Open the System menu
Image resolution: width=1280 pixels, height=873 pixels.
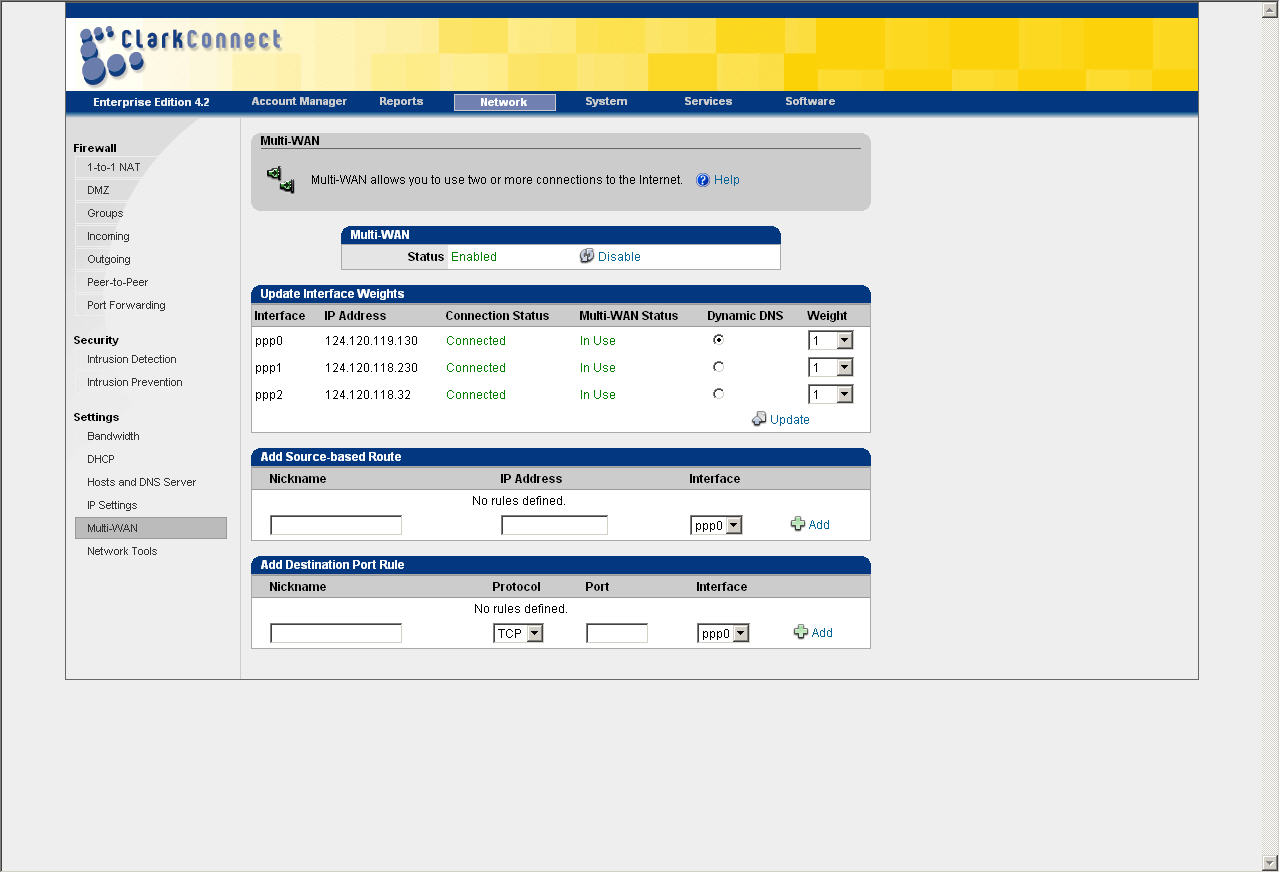[x=606, y=101]
